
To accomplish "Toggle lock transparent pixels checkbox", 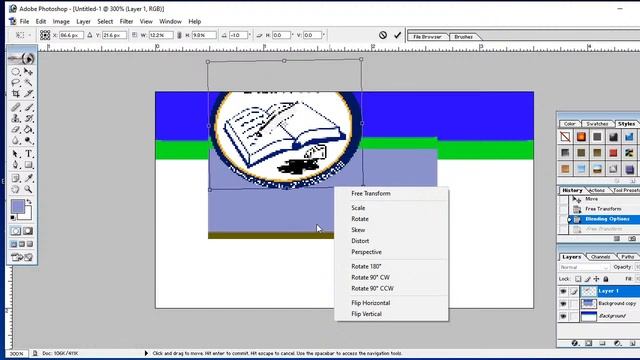I will point(578,279).
